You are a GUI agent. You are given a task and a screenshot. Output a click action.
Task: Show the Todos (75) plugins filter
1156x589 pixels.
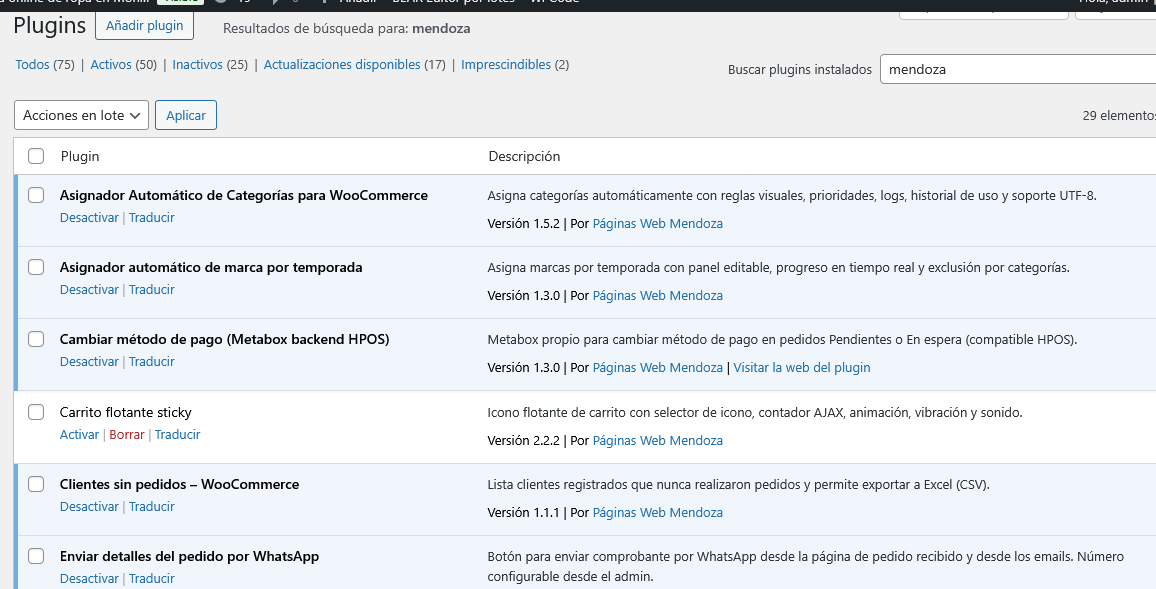coord(45,64)
